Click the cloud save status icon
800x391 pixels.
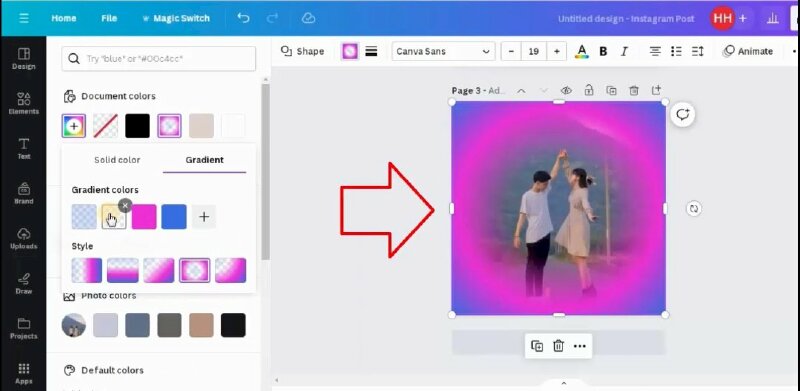point(308,18)
